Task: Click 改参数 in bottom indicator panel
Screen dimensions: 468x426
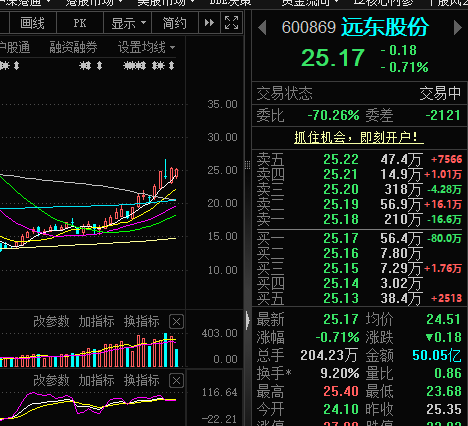Action: (x=51, y=380)
